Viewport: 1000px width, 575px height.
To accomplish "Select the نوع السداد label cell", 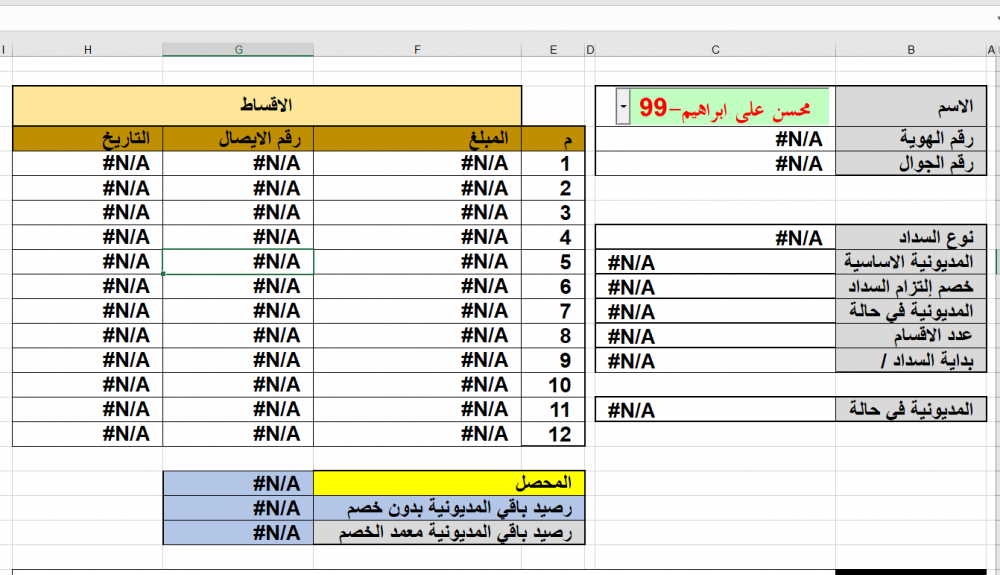I will pos(911,237).
